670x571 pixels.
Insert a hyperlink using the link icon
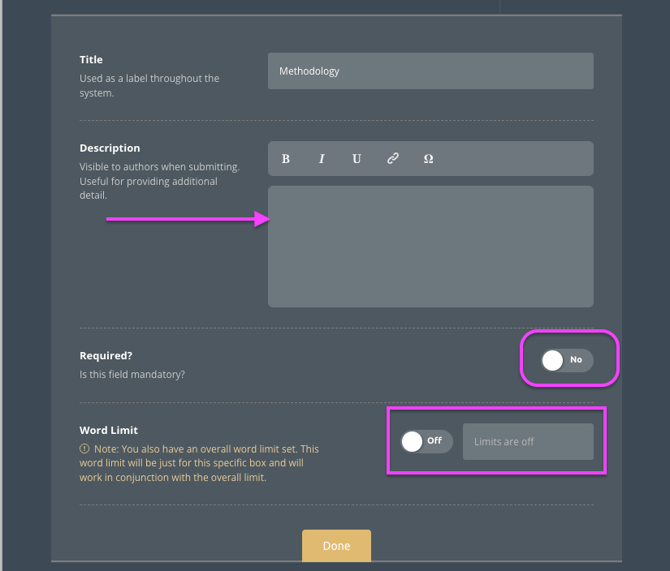[393, 159]
